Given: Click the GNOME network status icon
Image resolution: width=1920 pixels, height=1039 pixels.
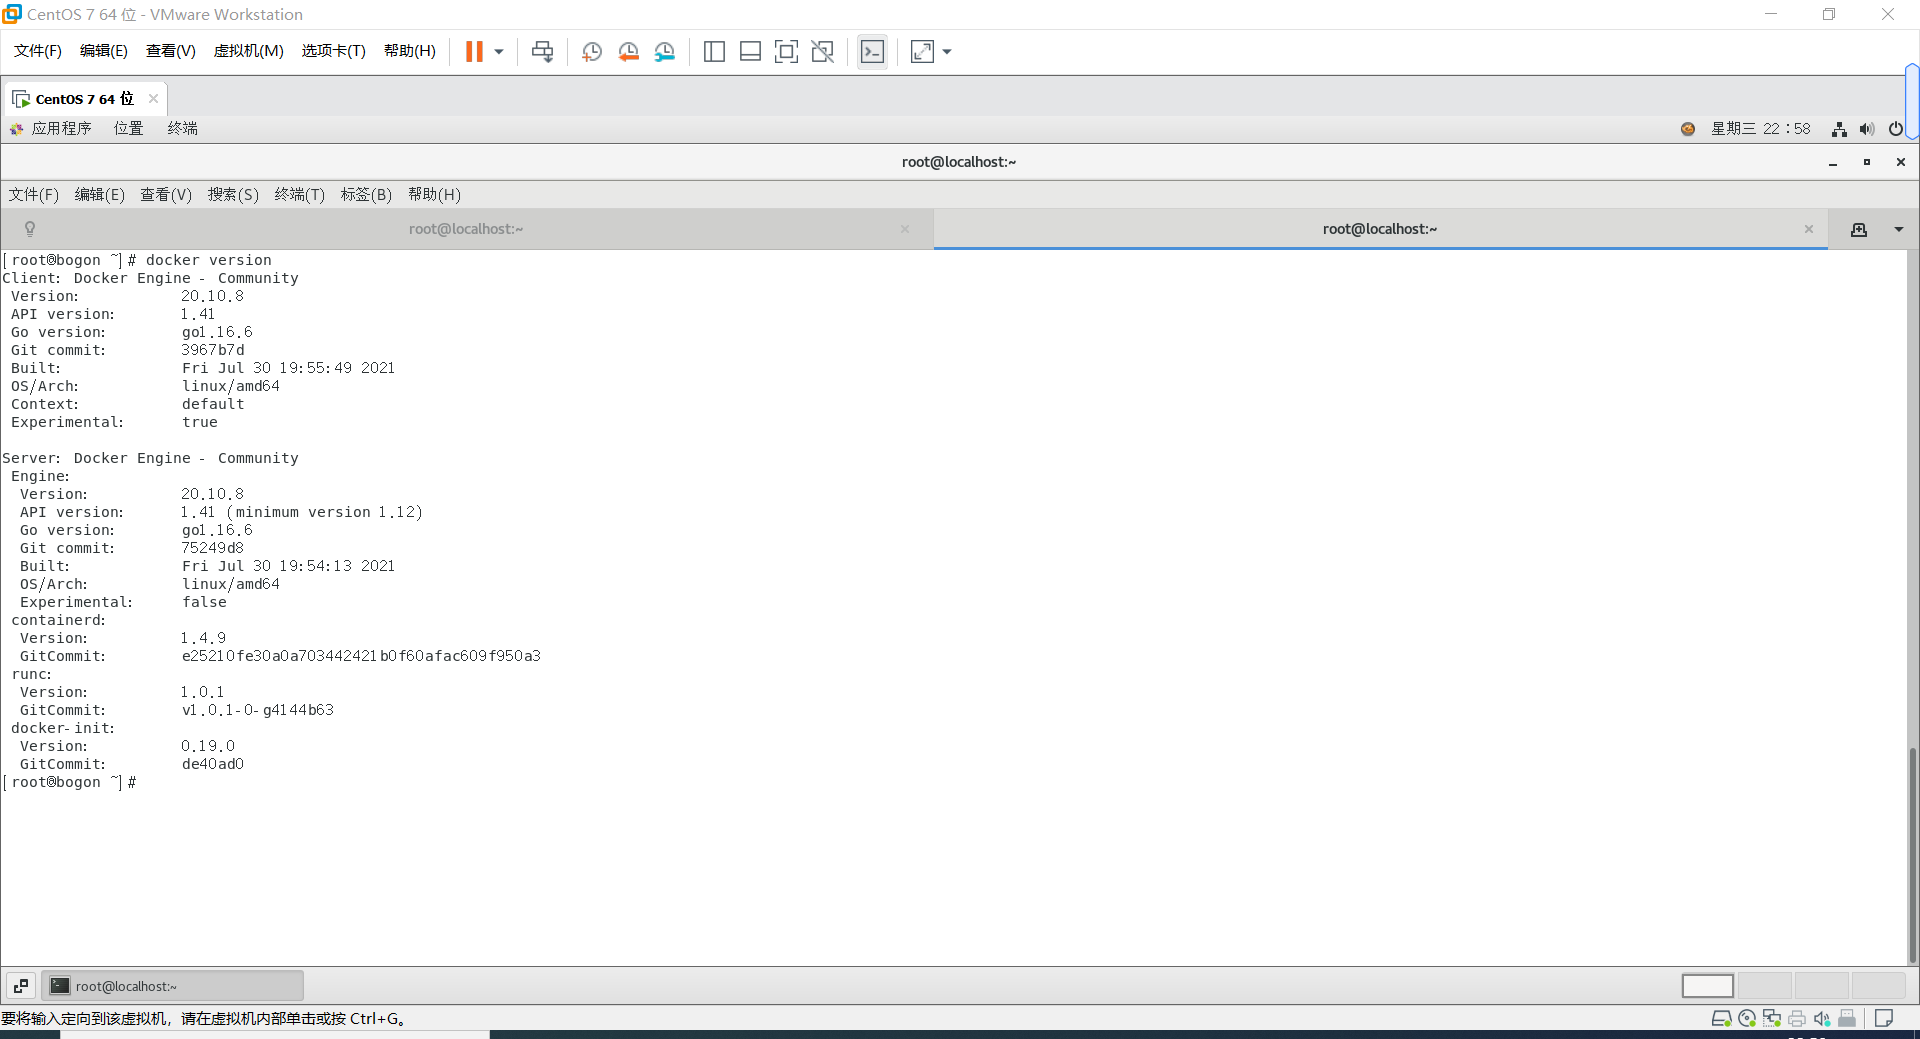Looking at the screenshot, I should coord(1839,129).
